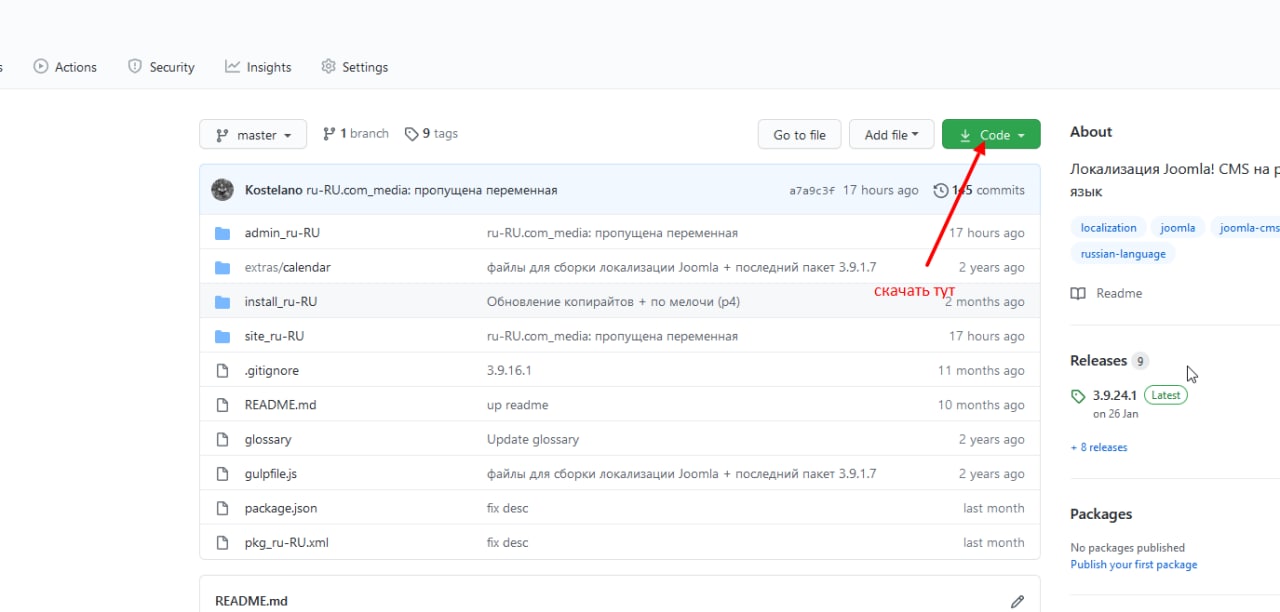1280x612 pixels.
Task: Open the Readme link in About
Action: (x=1119, y=294)
